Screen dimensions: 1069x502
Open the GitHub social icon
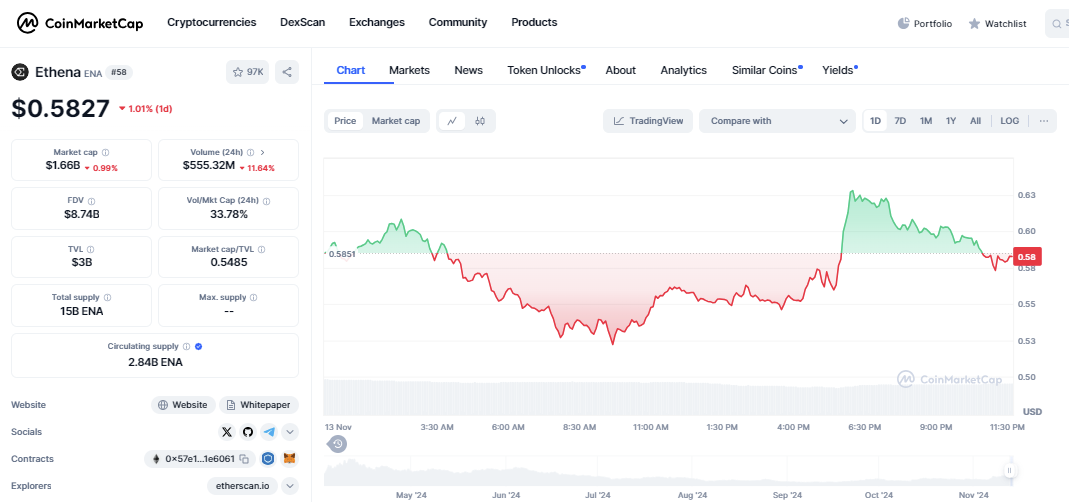click(x=247, y=432)
